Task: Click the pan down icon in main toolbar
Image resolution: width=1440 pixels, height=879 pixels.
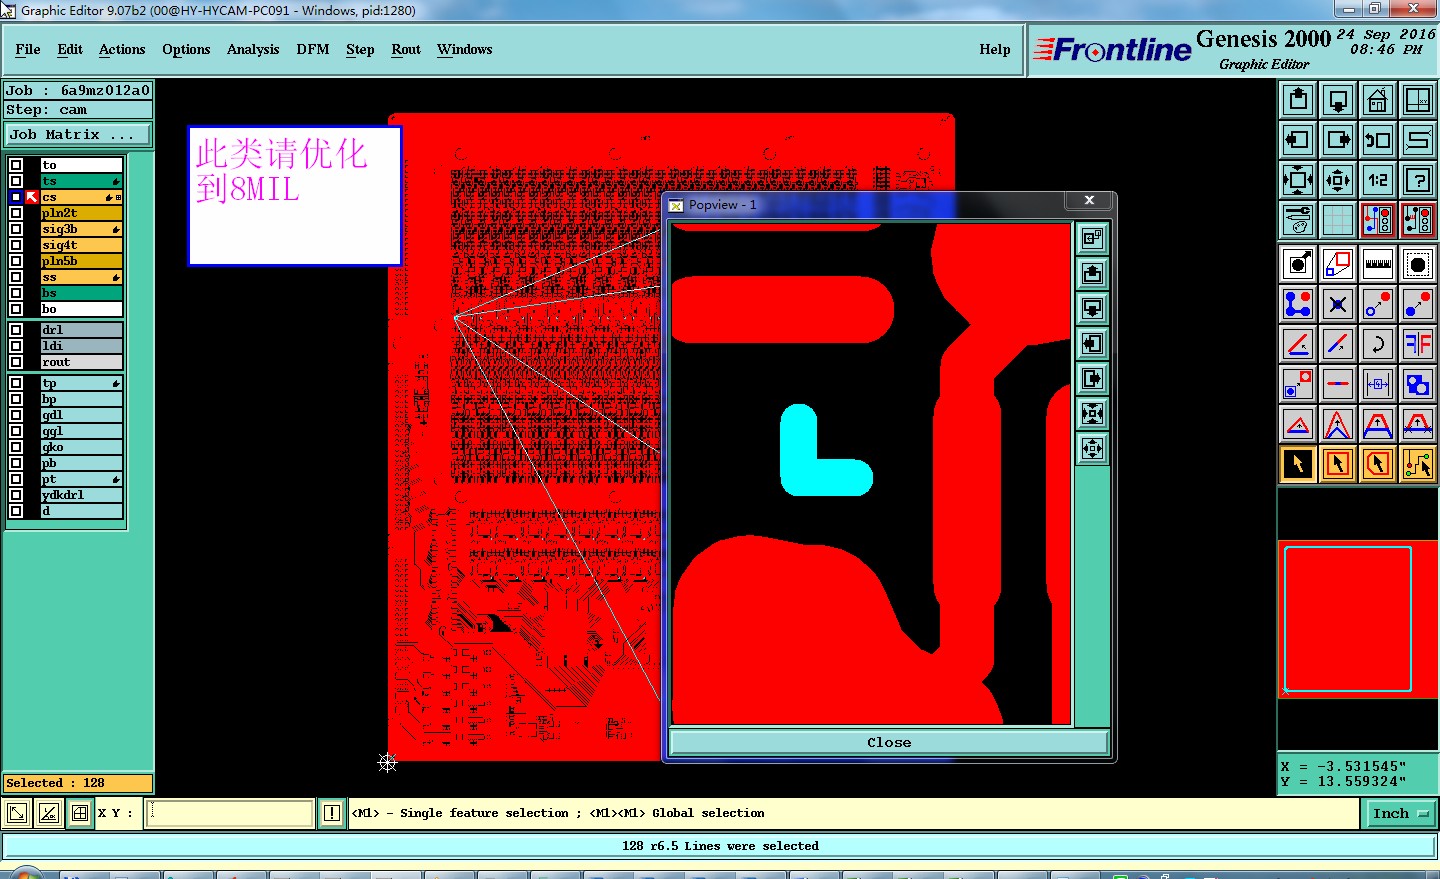Action: [1338, 100]
